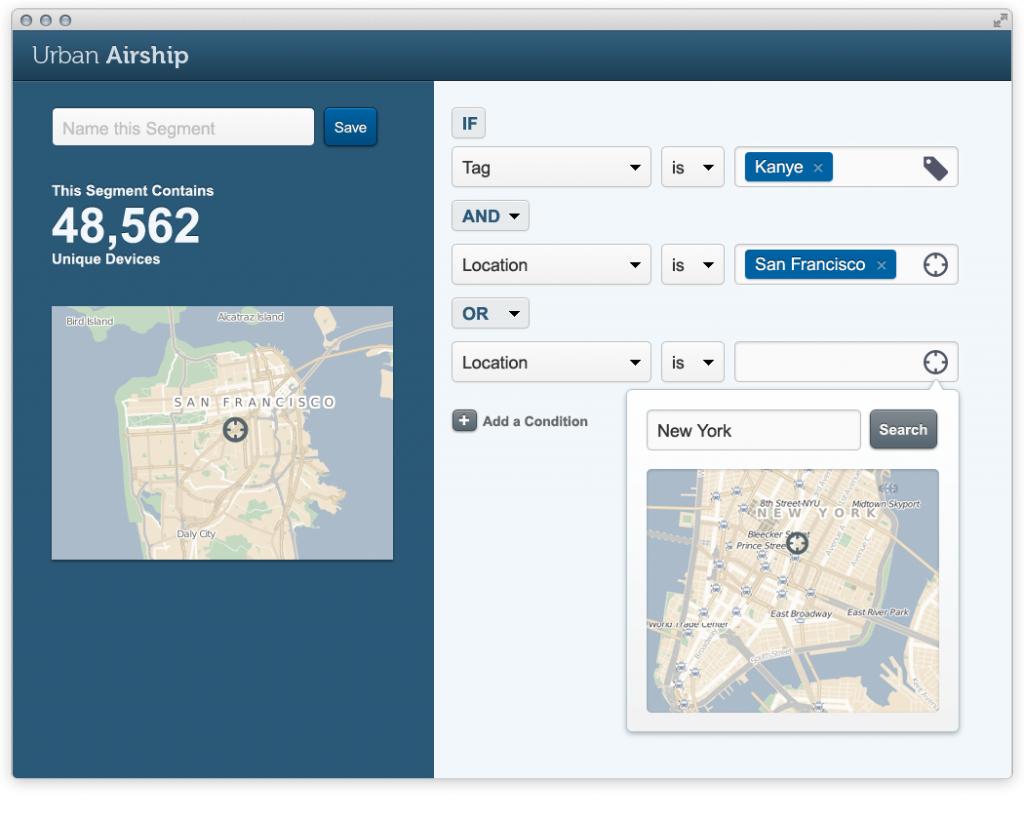Open location picker for San Francisco row
The image size is (1024, 819).
coord(935,265)
